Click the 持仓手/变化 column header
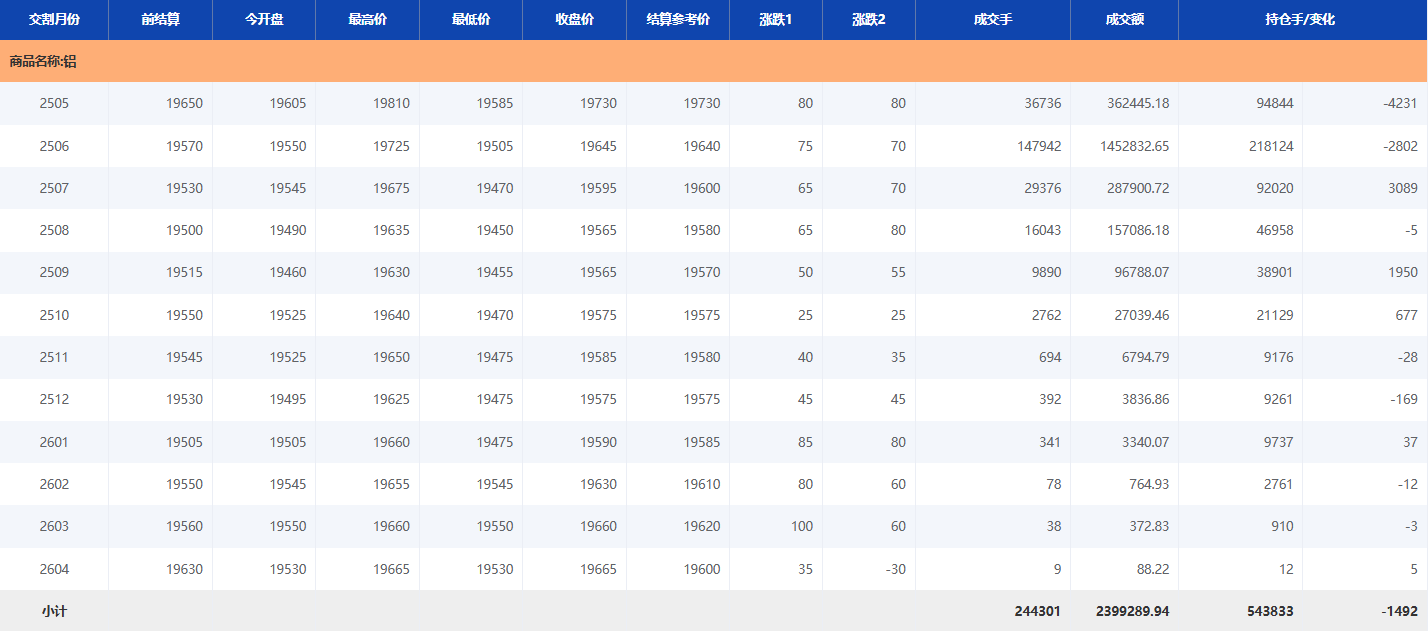Image resolution: width=1428 pixels, height=631 pixels. 1302,20
